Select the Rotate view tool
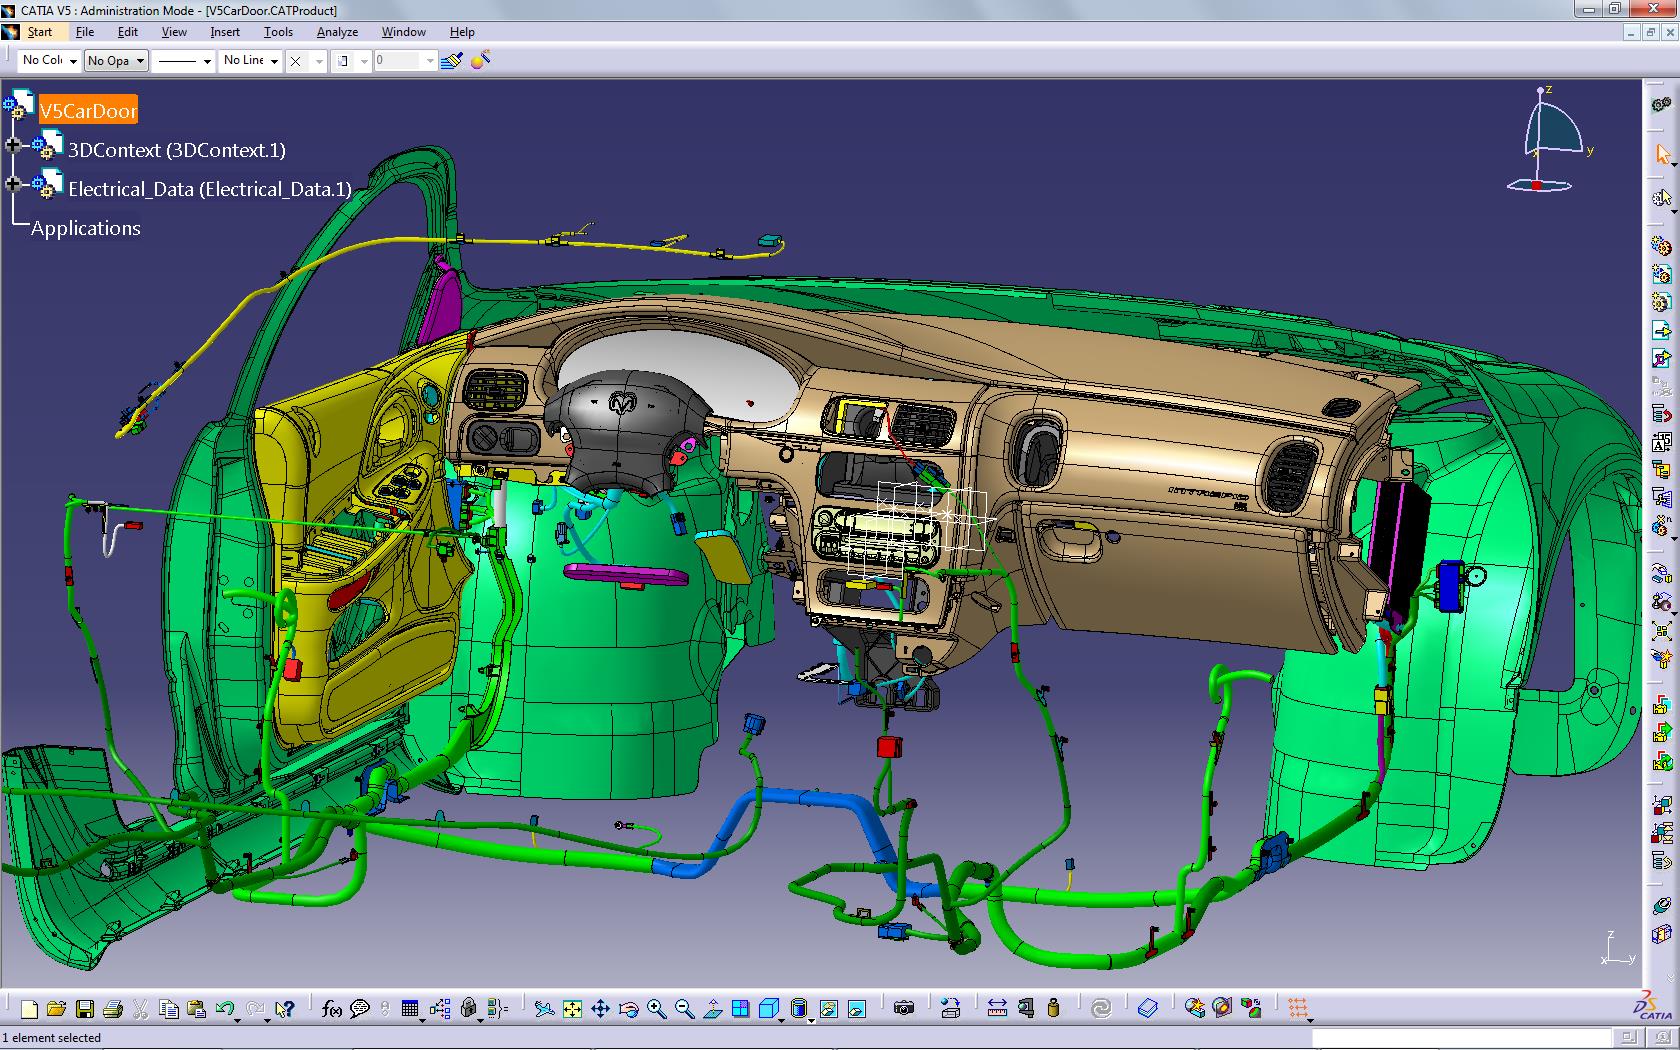This screenshot has width=1680, height=1050. [x=628, y=1008]
